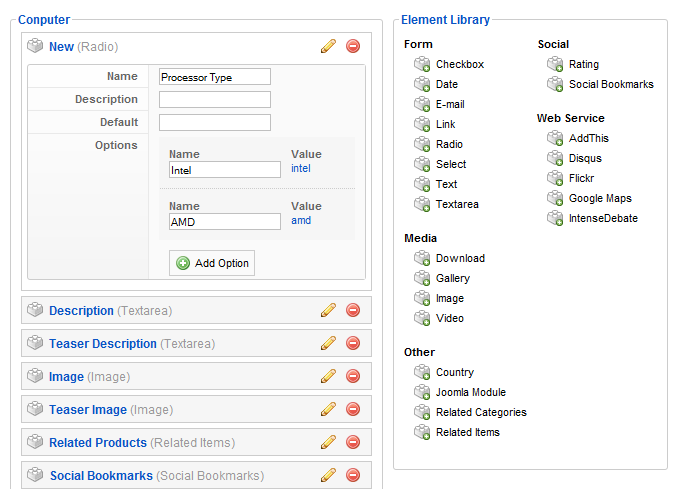This screenshot has height=499, width=678.
Task: Add the Google Maps element icon
Action: coord(555,198)
